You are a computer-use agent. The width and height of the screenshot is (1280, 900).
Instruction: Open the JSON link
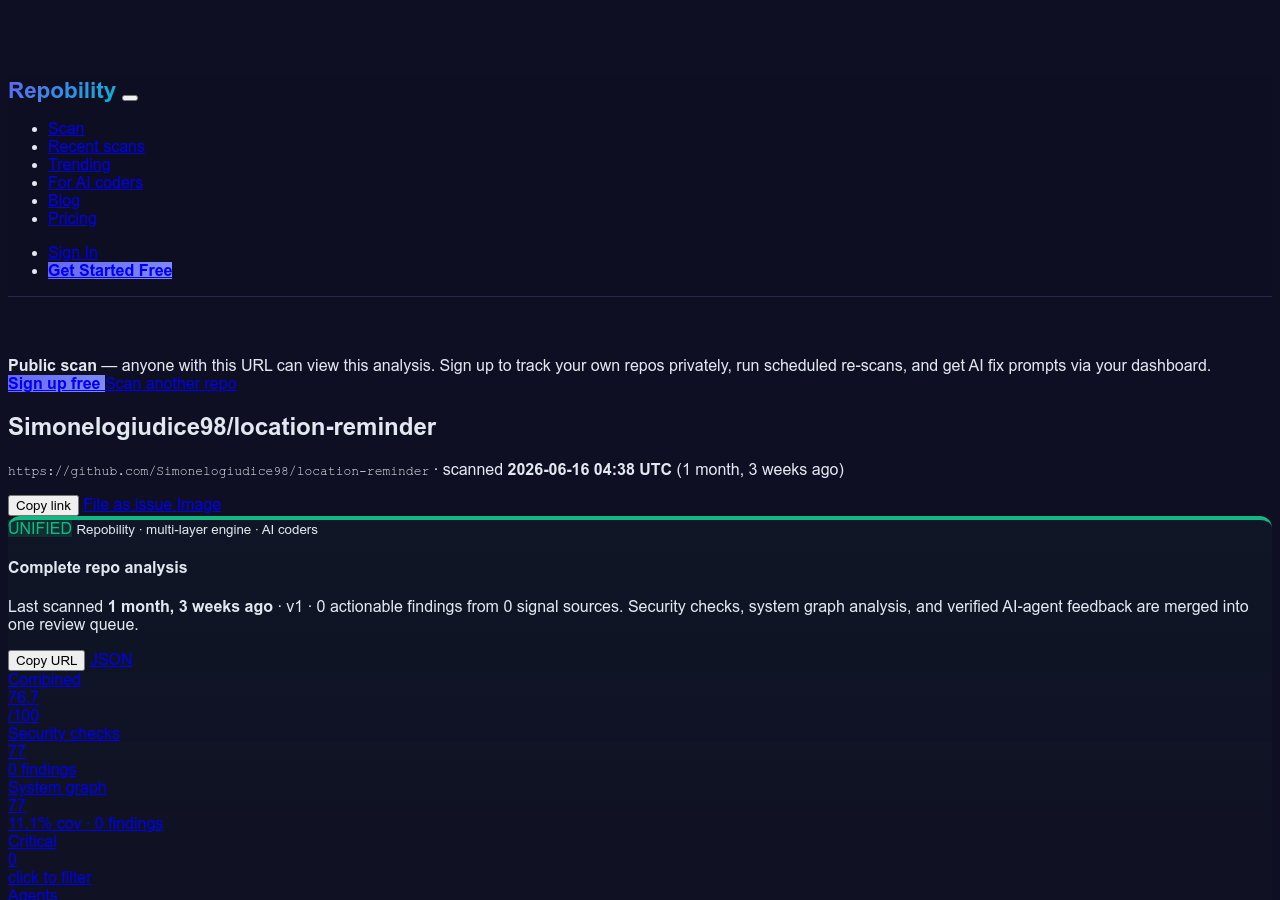111,659
